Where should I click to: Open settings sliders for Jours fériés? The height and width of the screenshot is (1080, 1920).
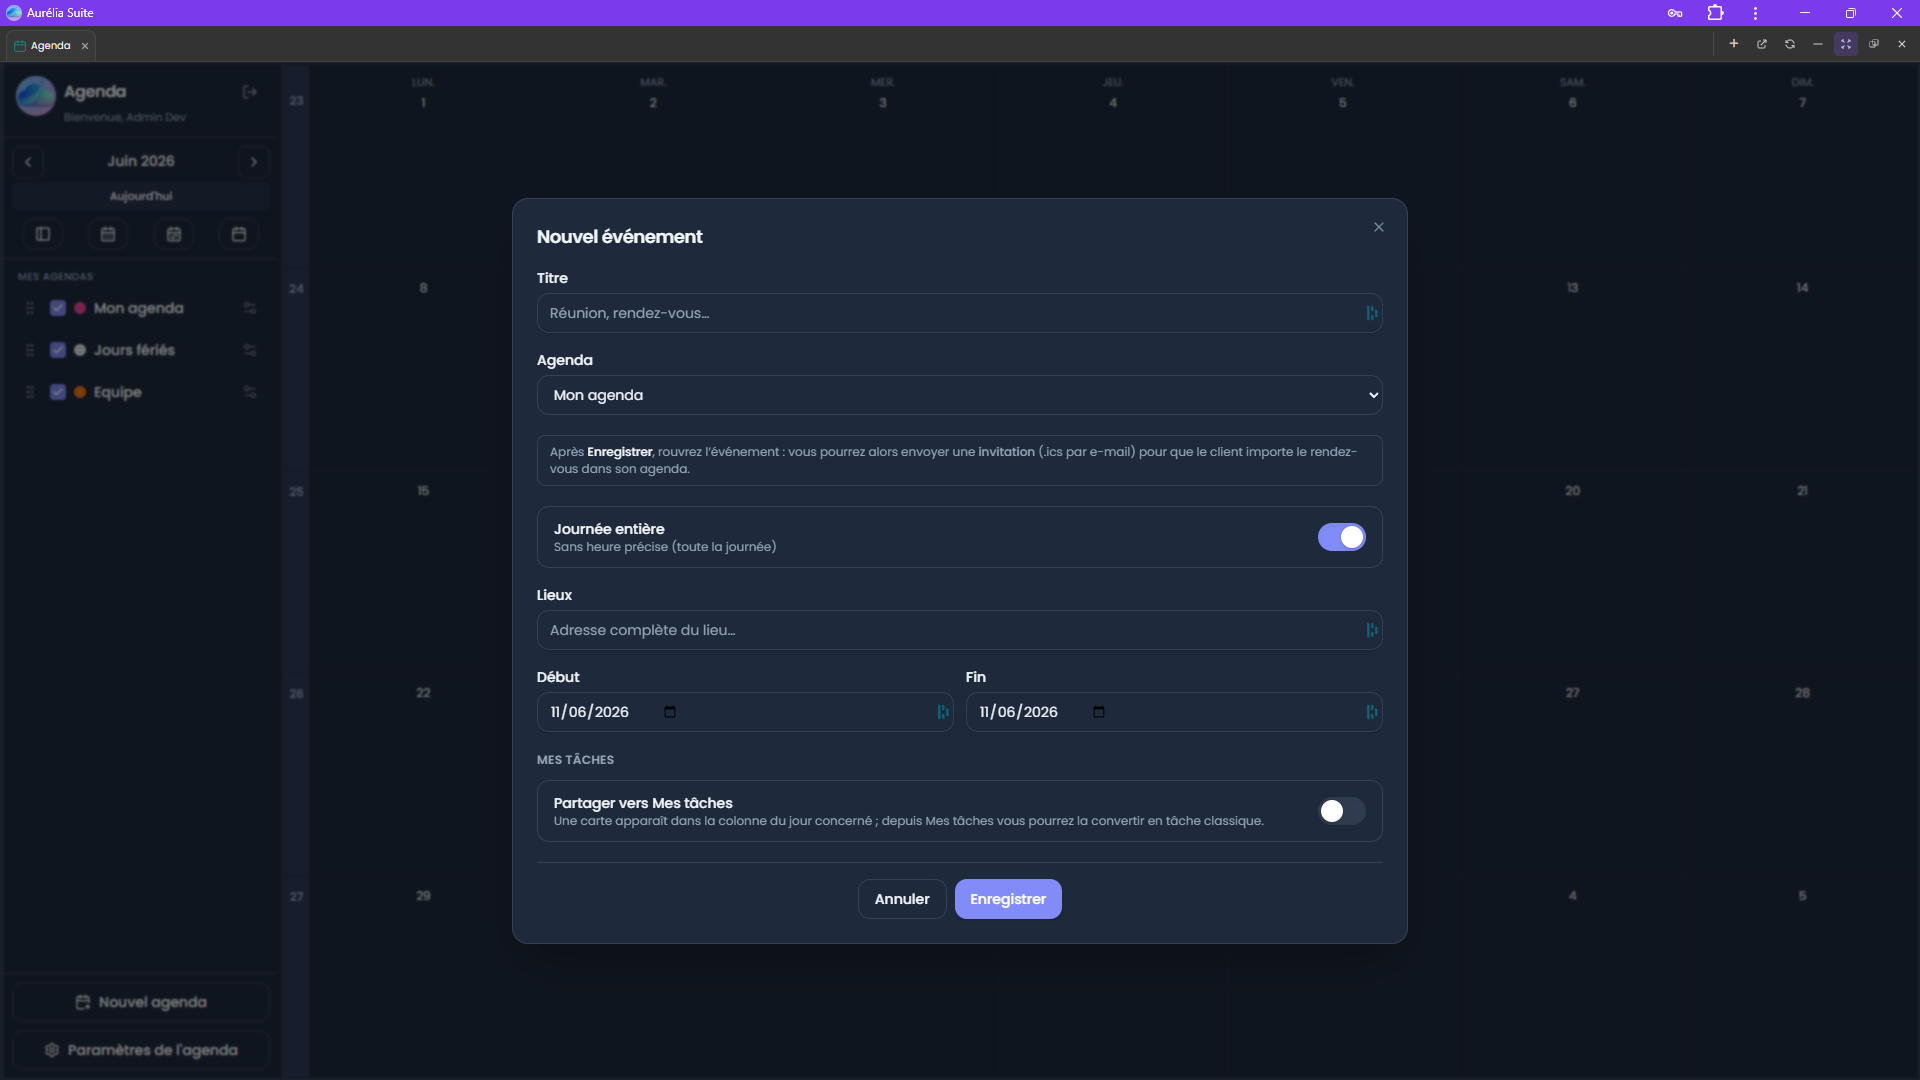[x=250, y=350]
